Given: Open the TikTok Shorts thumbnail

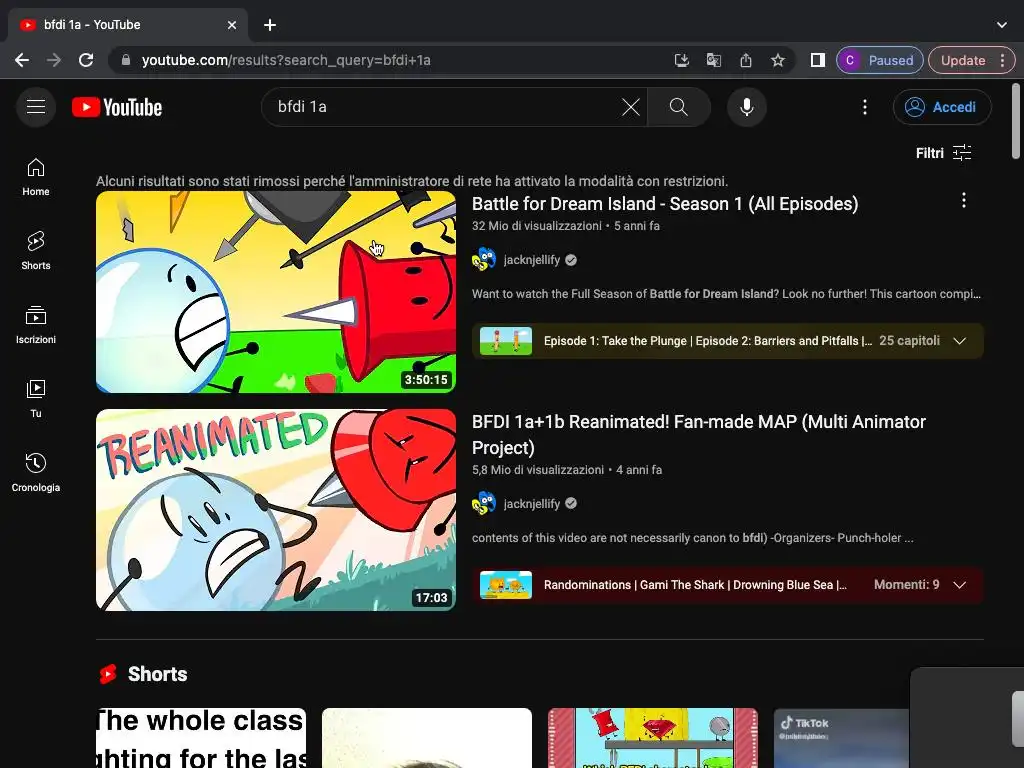Looking at the screenshot, I should pyautogui.click(x=841, y=738).
